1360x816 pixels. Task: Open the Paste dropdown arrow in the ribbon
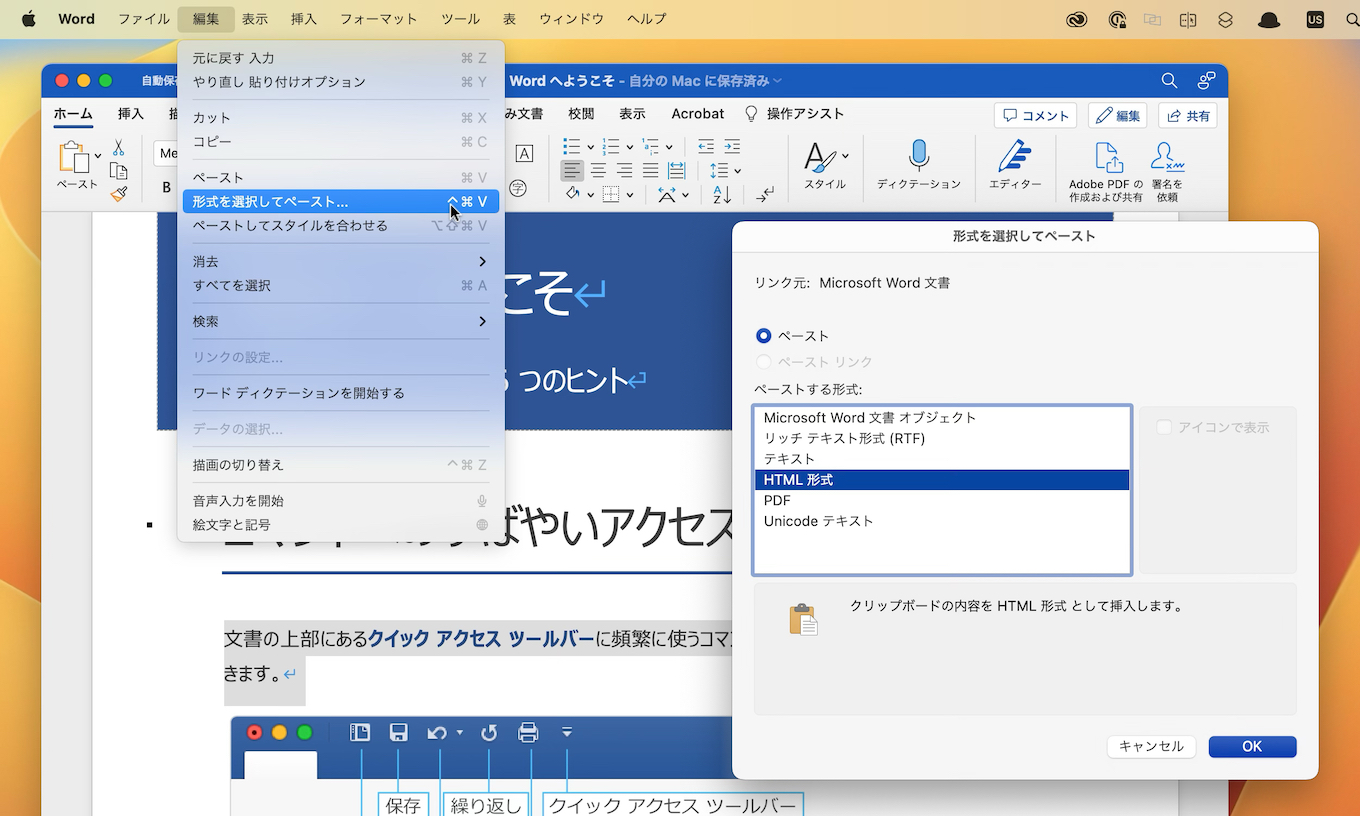click(97, 156)
